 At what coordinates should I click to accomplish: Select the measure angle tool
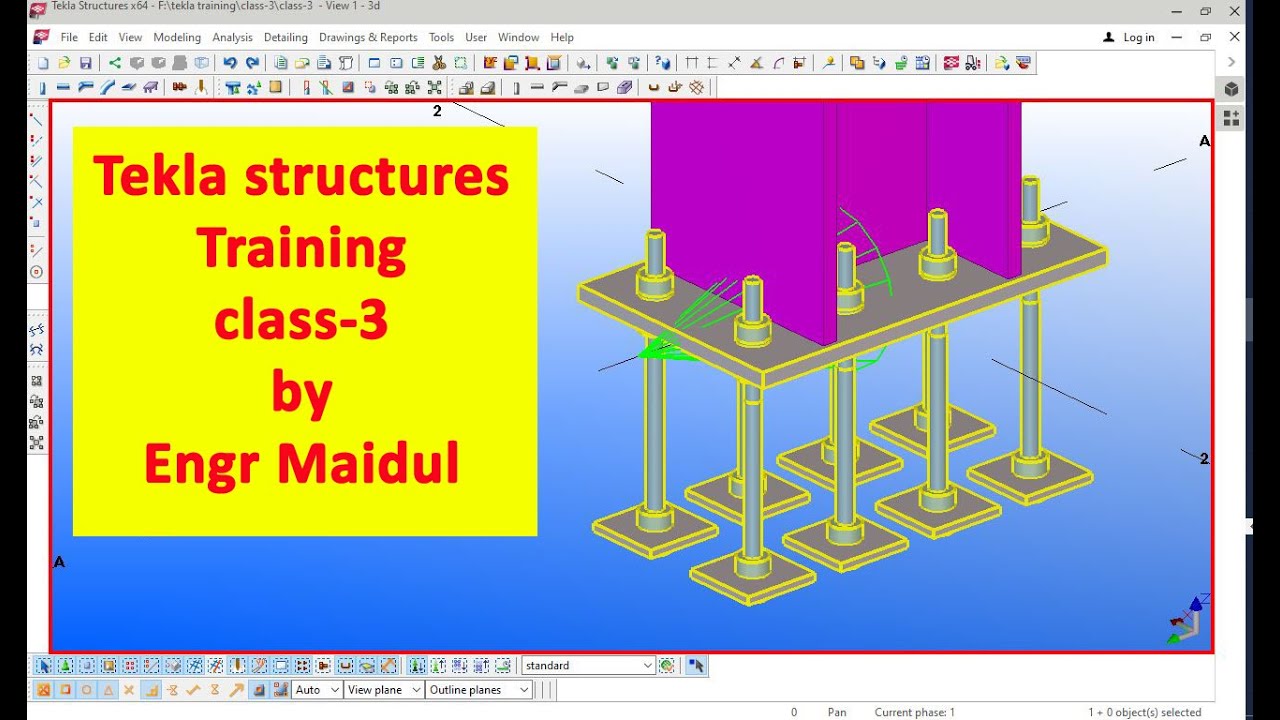[x=756, y=63]
